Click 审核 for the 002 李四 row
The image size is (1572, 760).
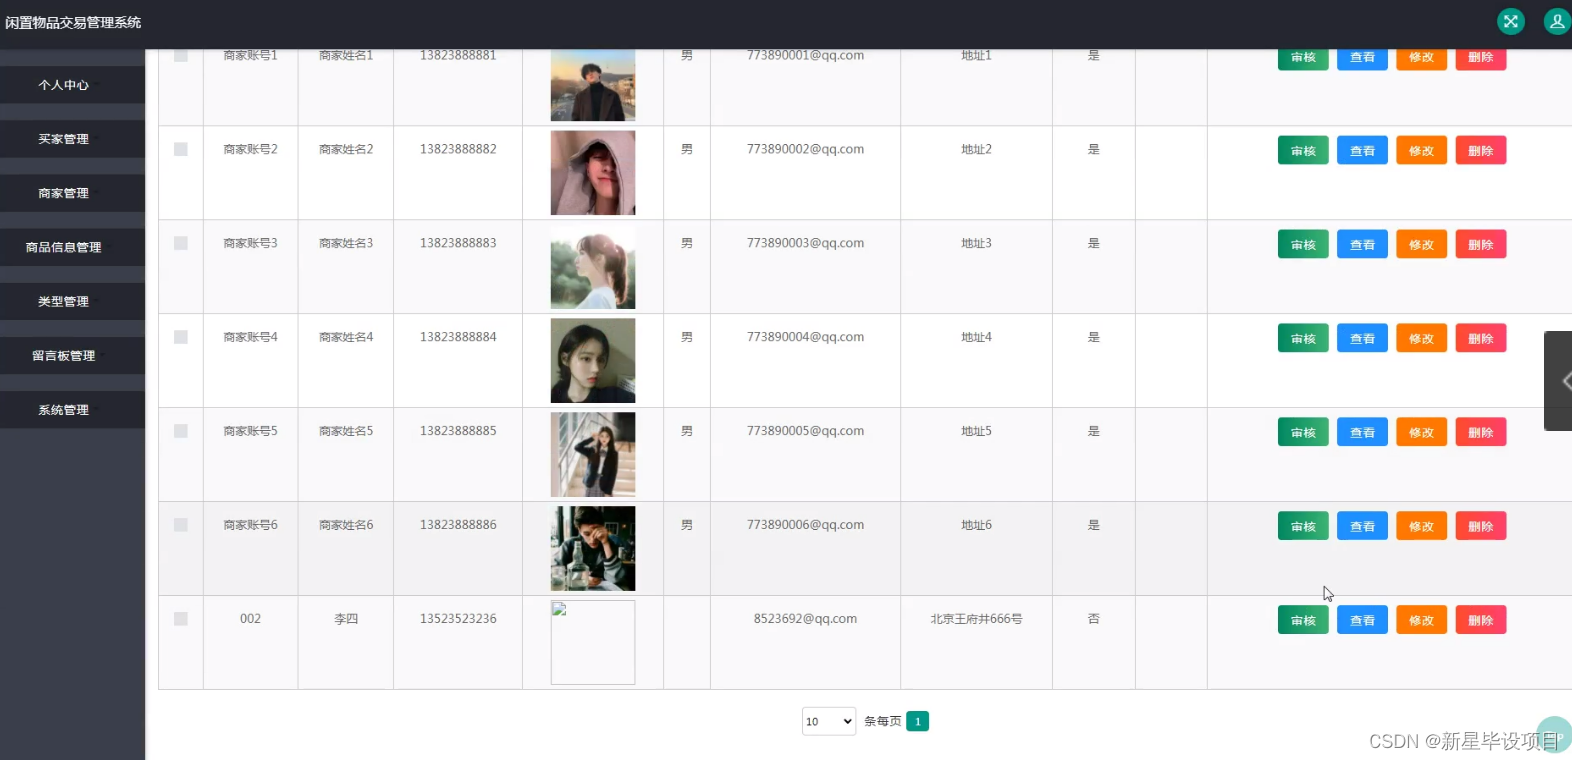tap(1303, 621)
